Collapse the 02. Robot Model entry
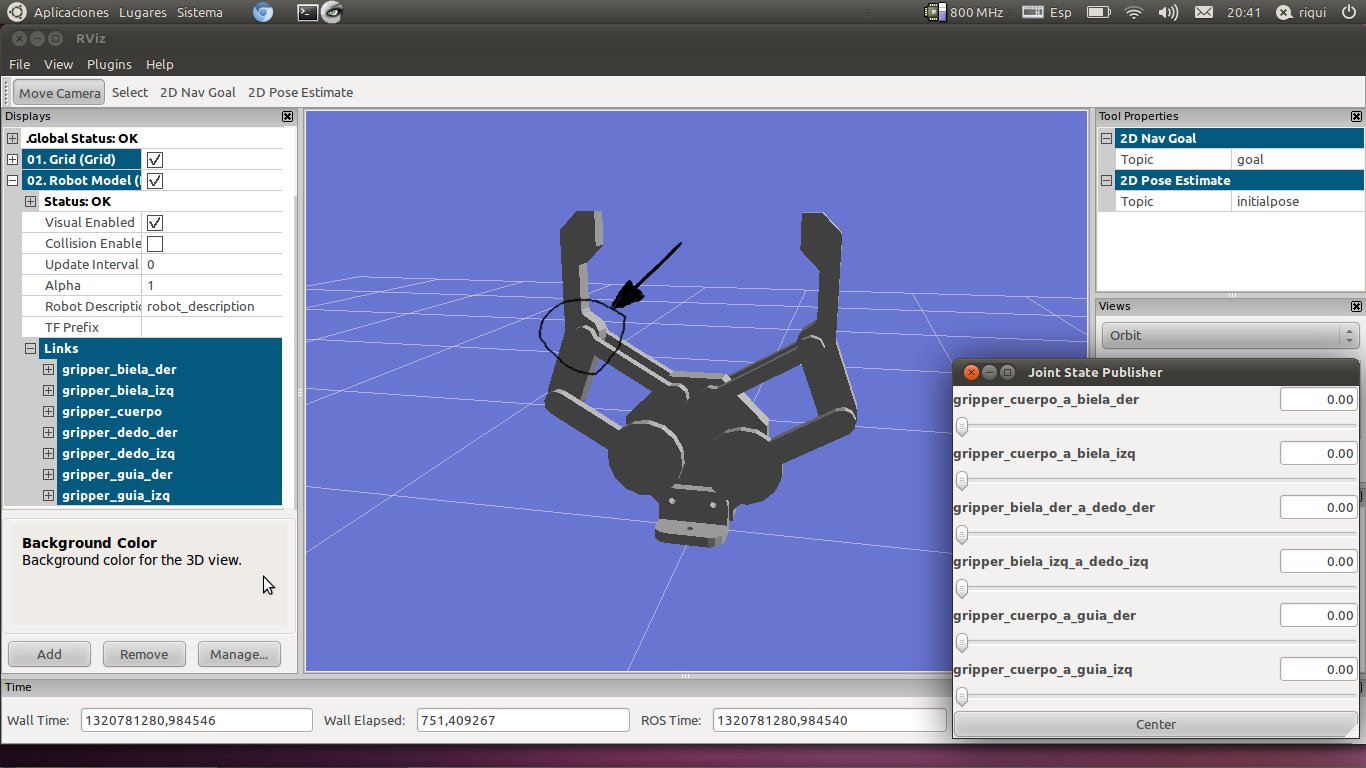 [13, 180]
